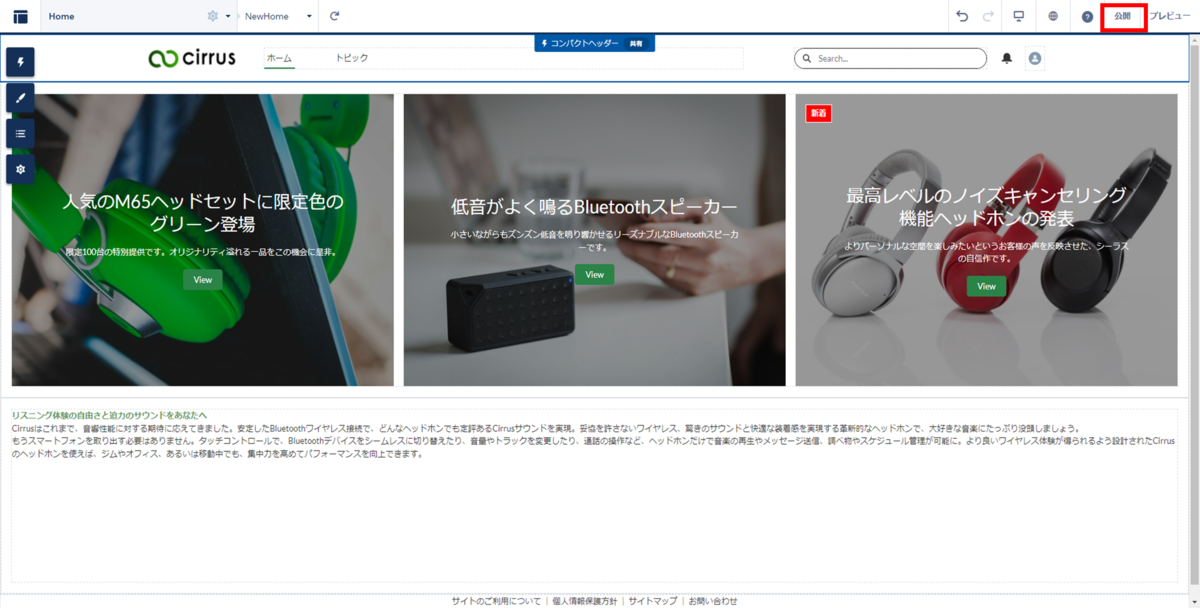Click headline 人気のM65ヘッドセットに限定色のグリーン登場
The height and width of the screenshot is (608, 1200).
(x=203, y=213)
